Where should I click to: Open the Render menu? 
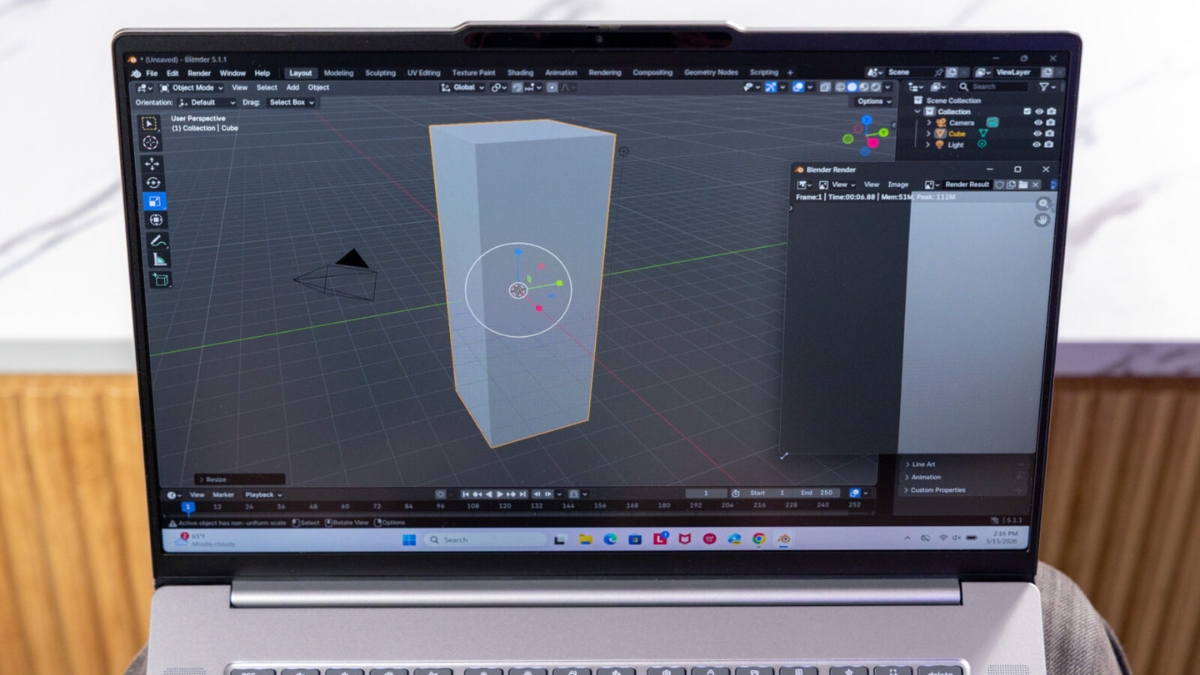click(199, 73)
